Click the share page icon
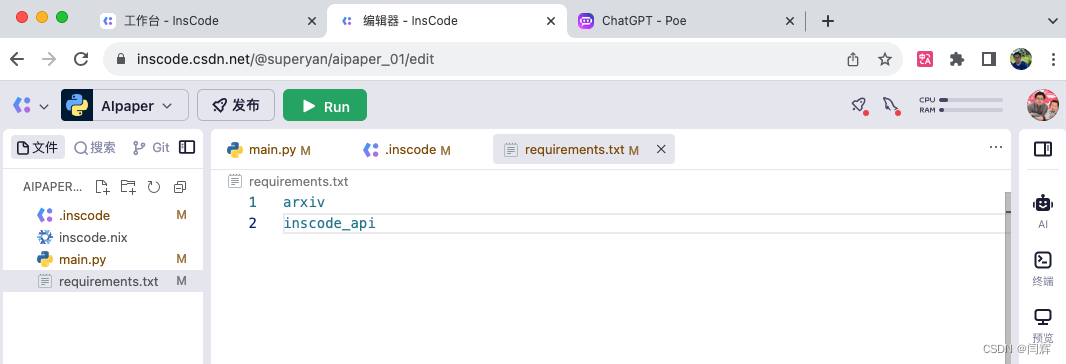This screenshot has width=1066, height=364. [x=853, y=59]
